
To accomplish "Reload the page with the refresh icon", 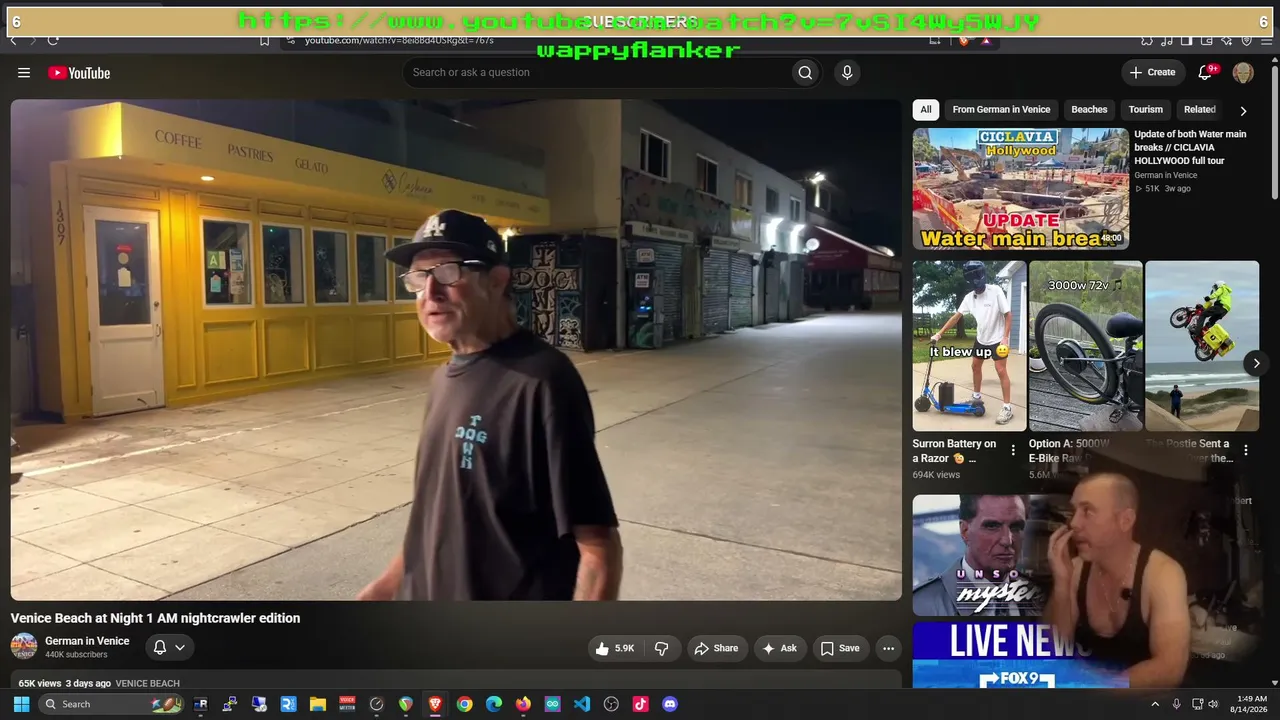I will point(53,41).
